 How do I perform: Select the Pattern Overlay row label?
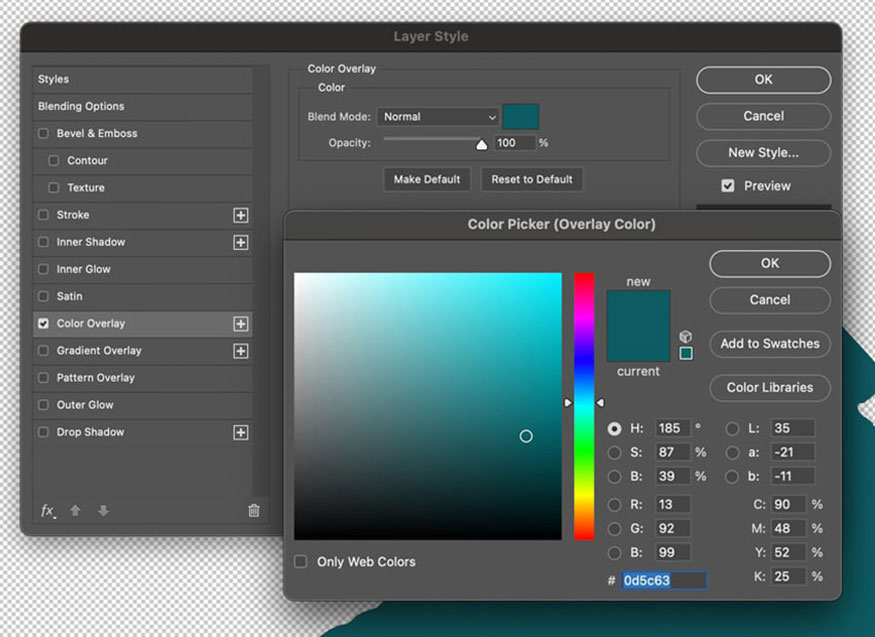[96, 378]
